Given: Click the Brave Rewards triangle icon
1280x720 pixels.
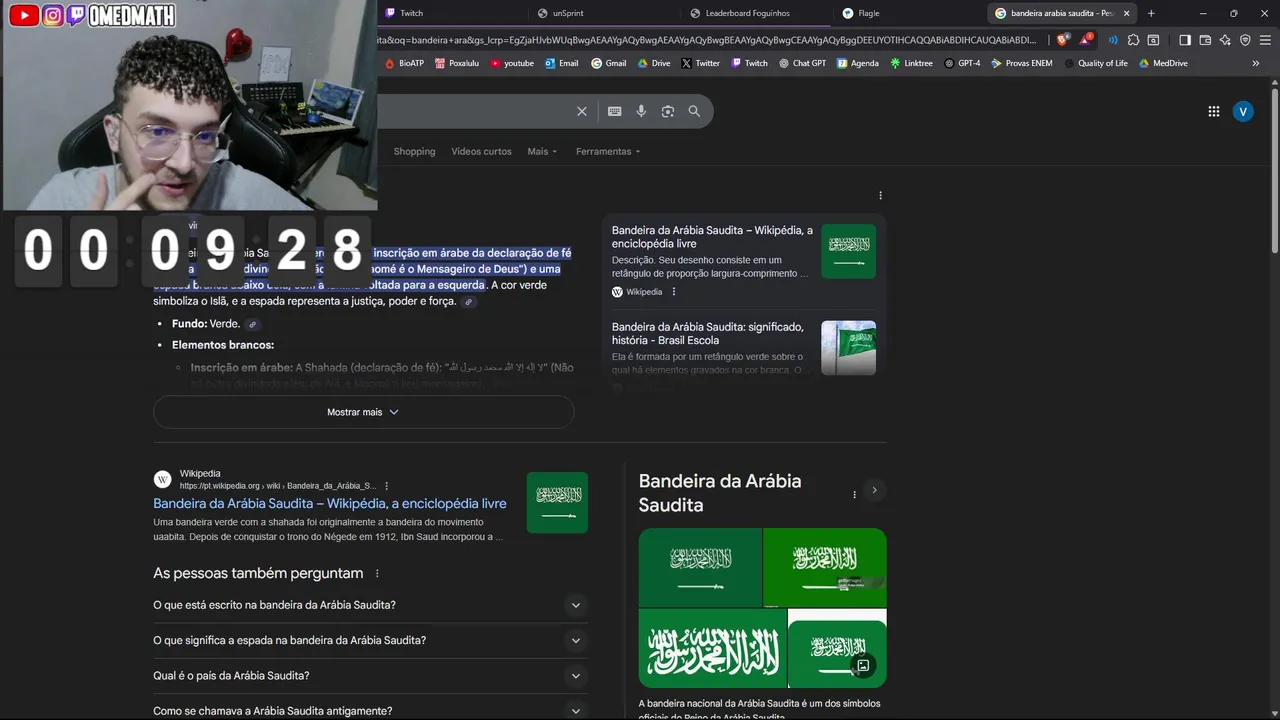Looking at the screenshot, I should click(1085, 40).
